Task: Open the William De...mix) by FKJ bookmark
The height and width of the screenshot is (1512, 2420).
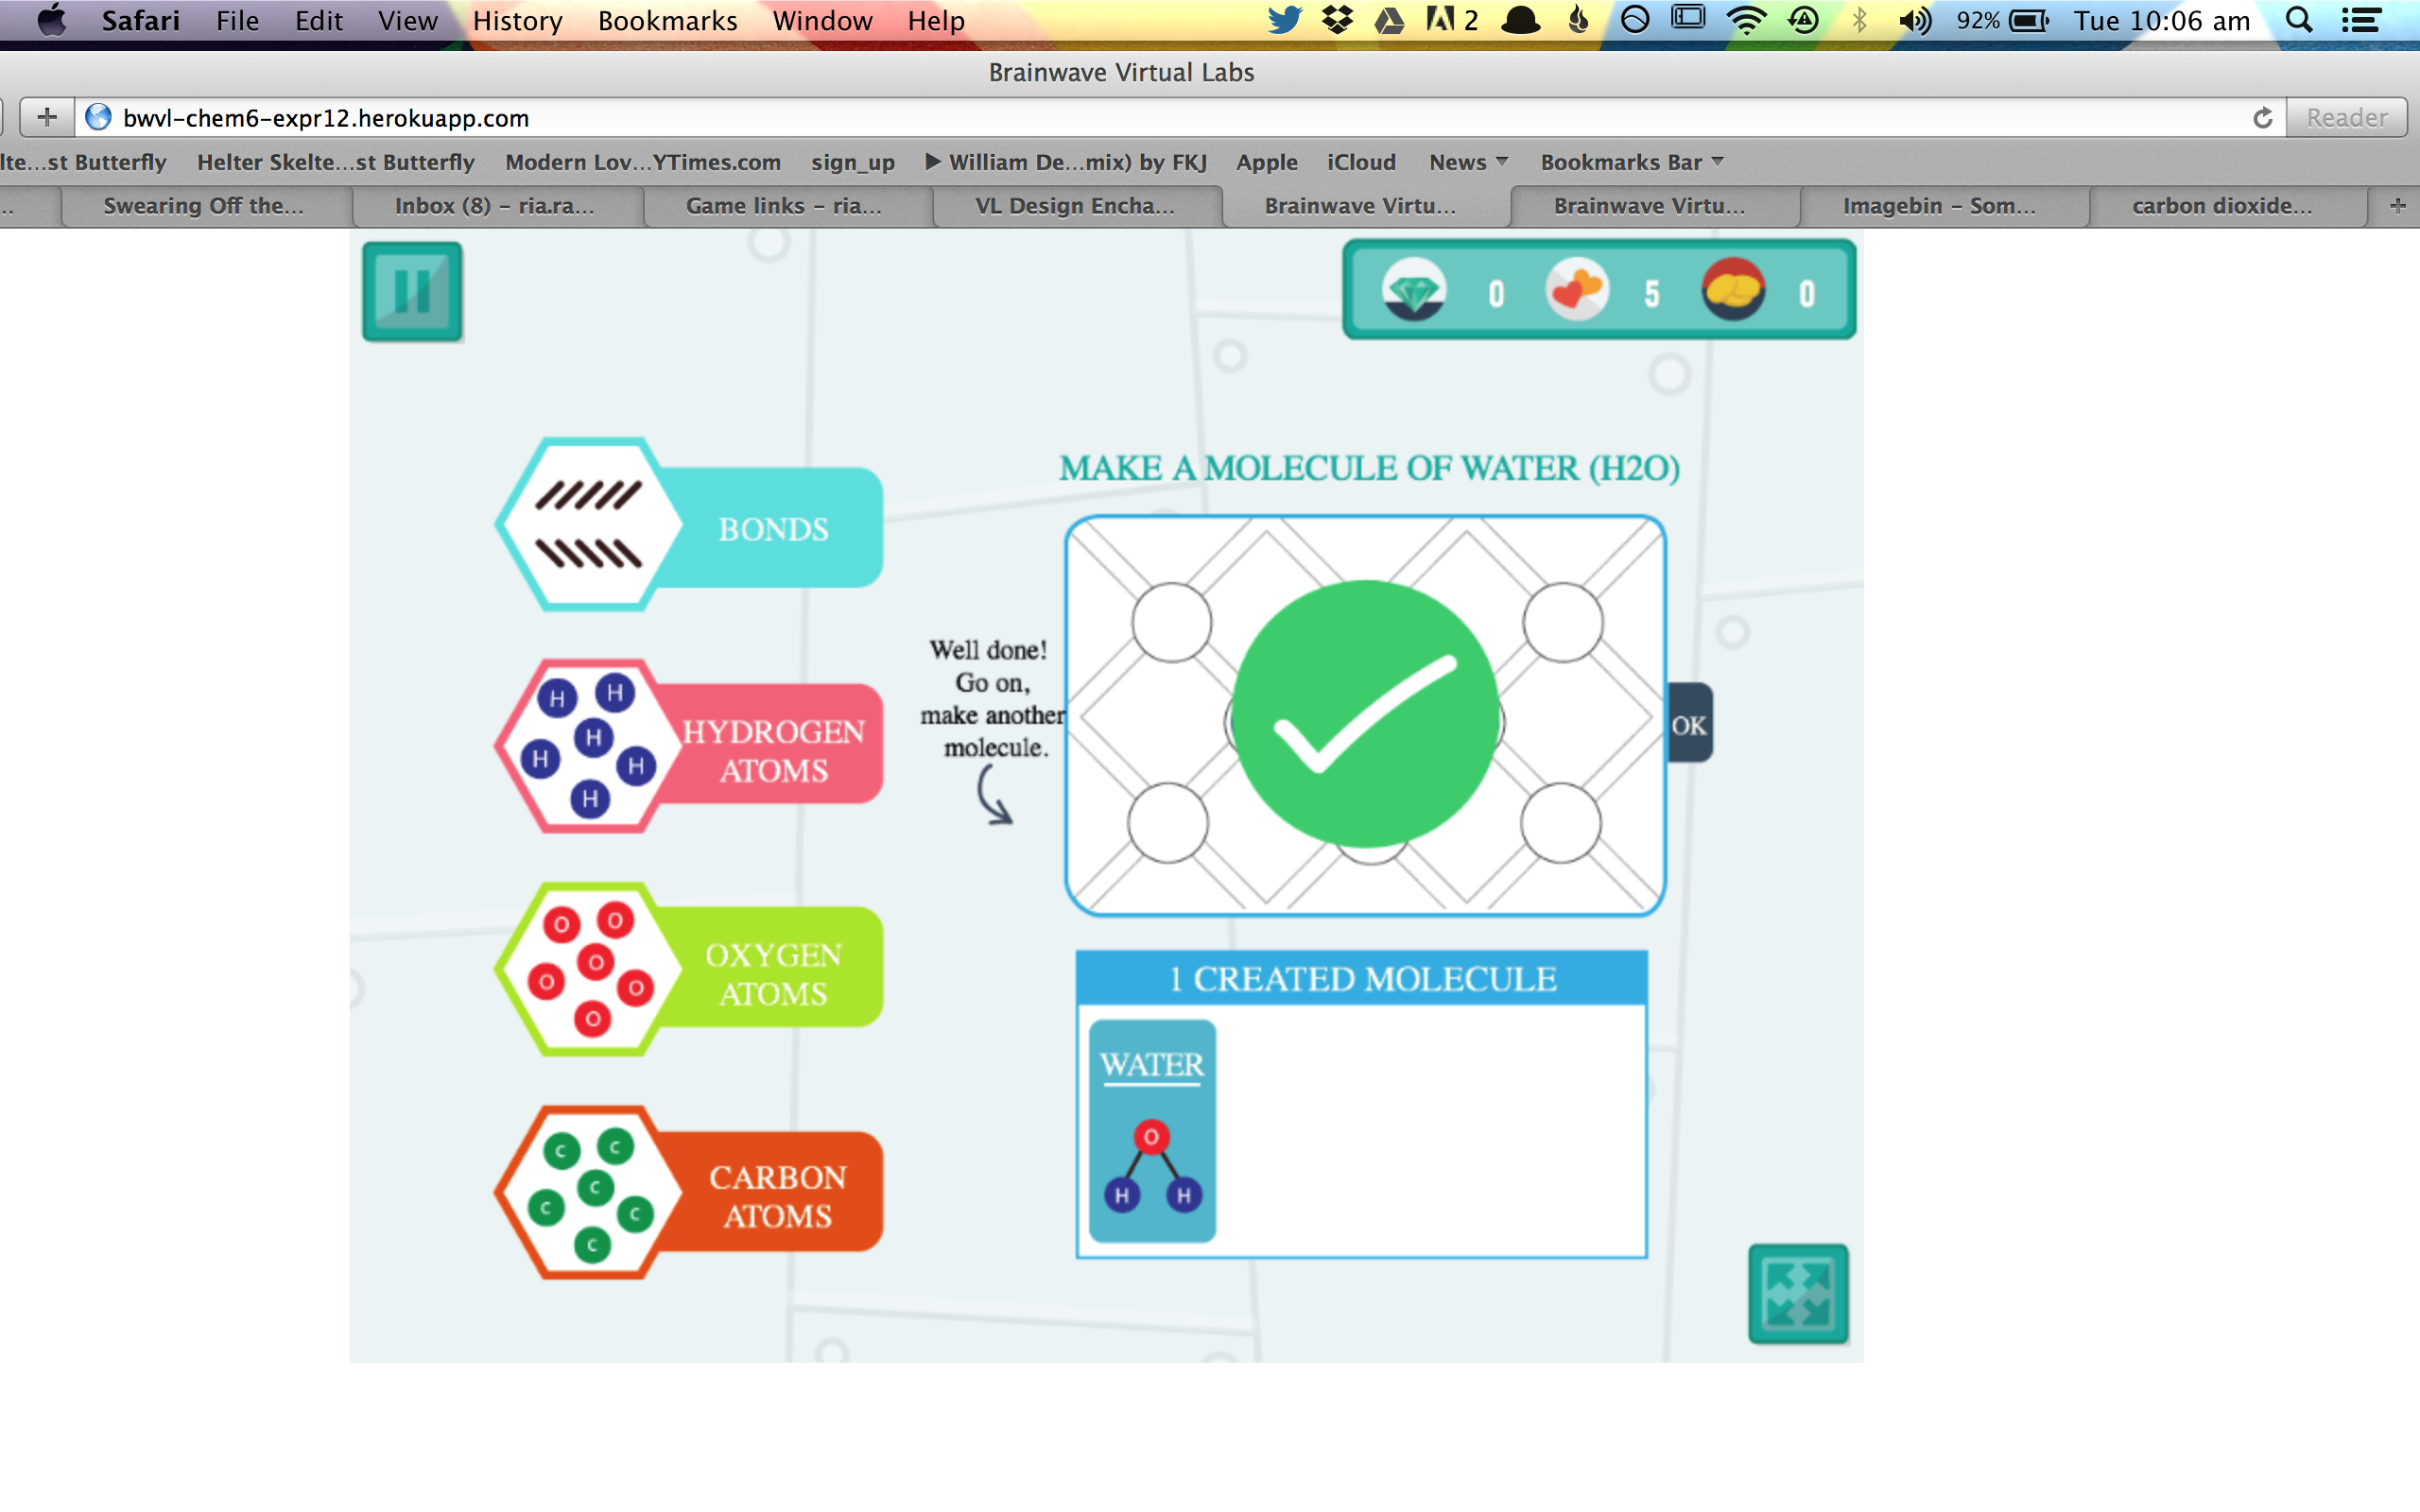Action: 1066,162
